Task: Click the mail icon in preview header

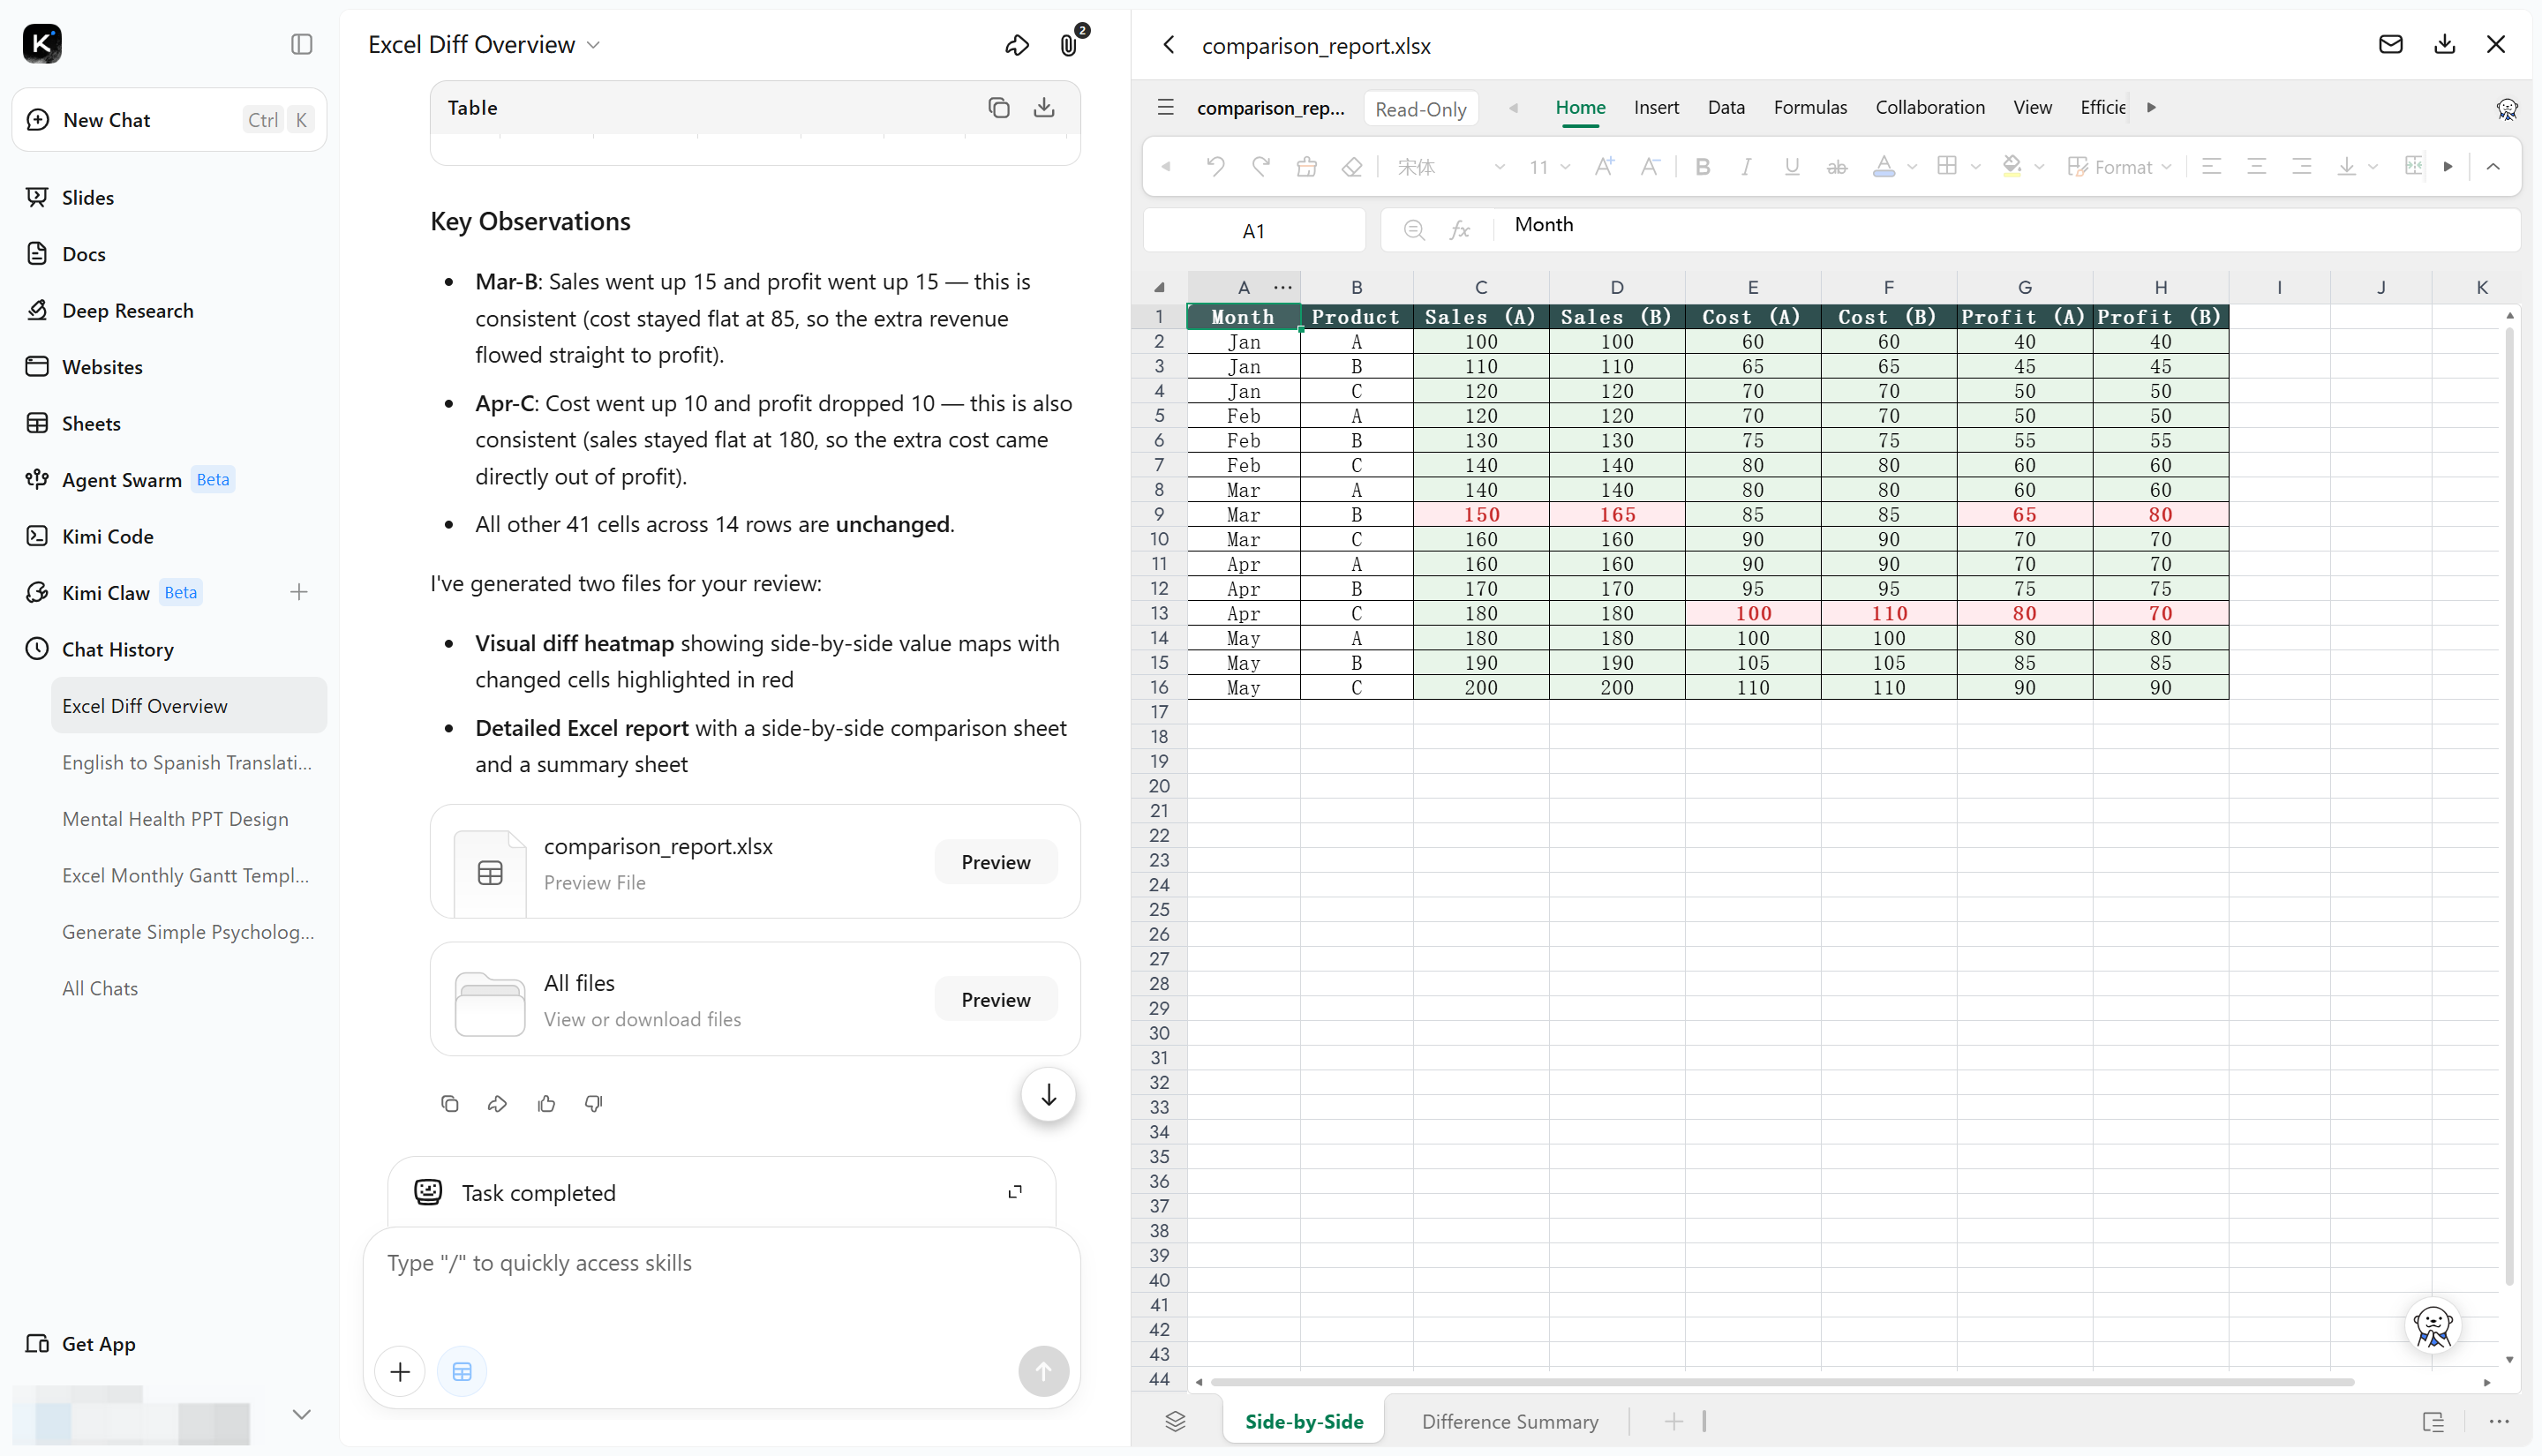Action: (x=2390, y=44)
